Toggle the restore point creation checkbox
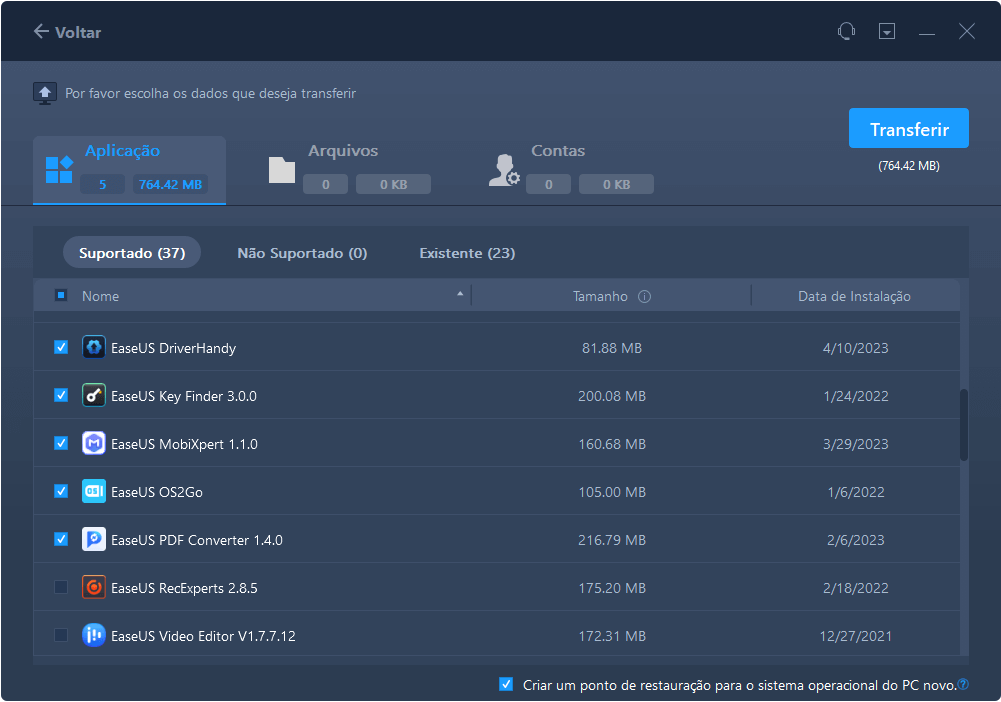1001x702 pixels. point(506,684)
